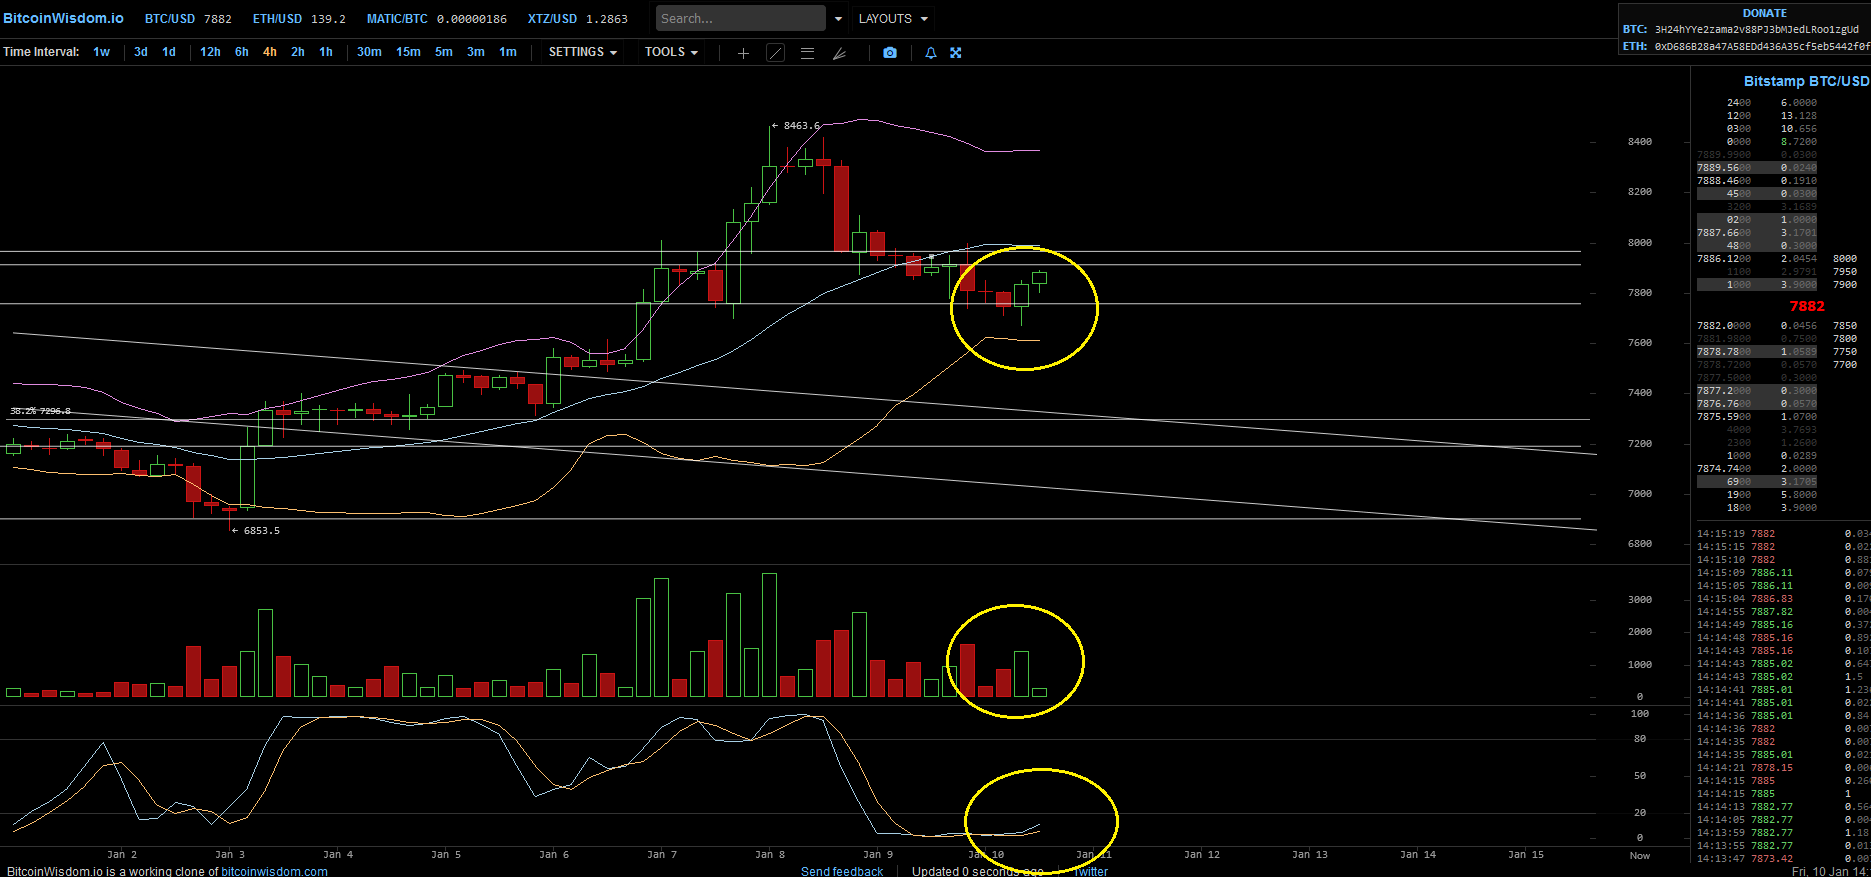Take a chart snapshot with camera icon

tap(890, 53)
